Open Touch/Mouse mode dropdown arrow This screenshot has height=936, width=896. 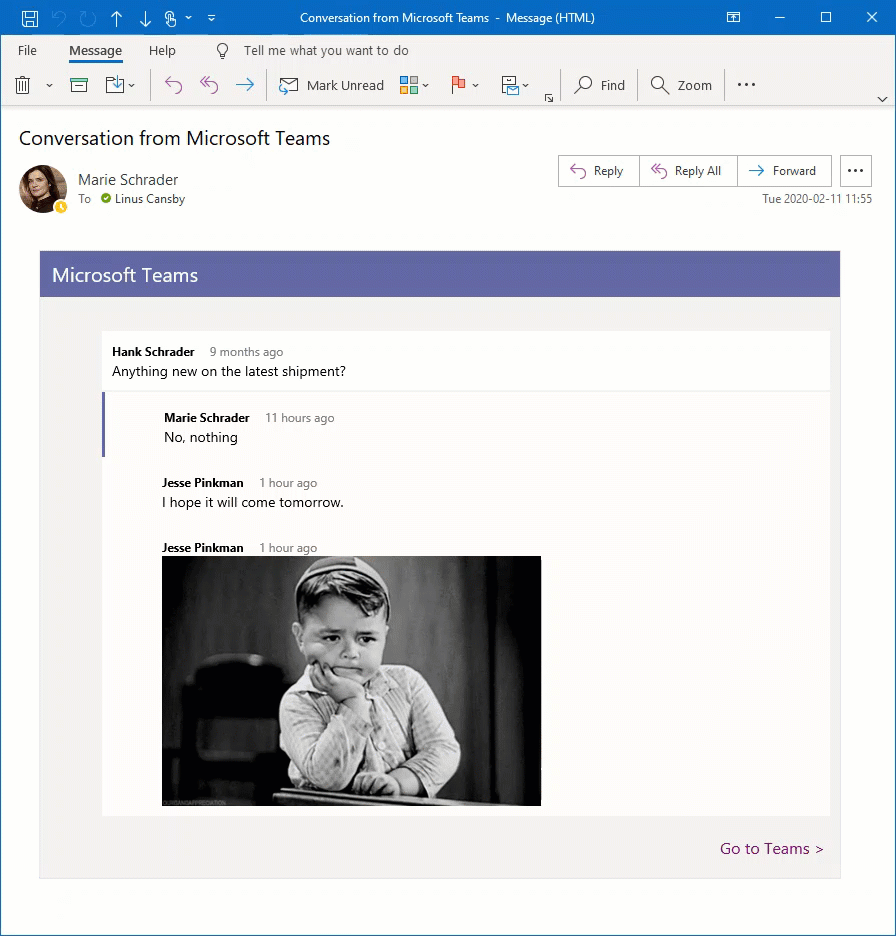[x=189, y=18]
